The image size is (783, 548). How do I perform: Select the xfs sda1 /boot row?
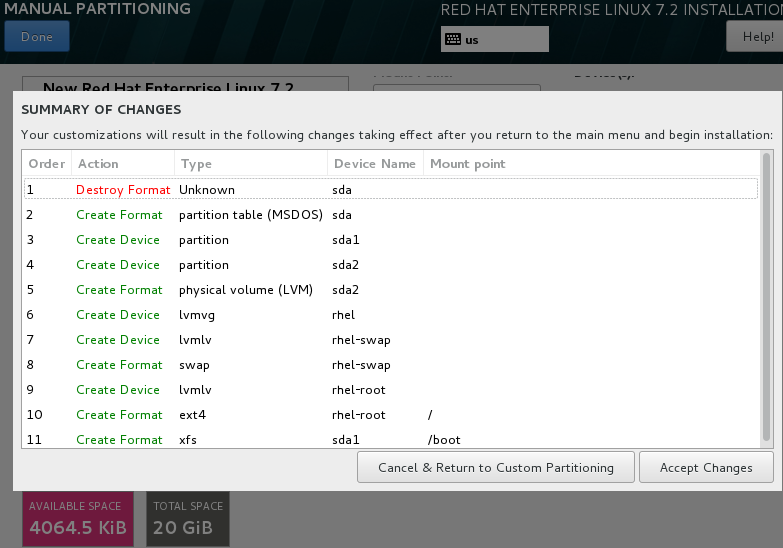point(391,439)
